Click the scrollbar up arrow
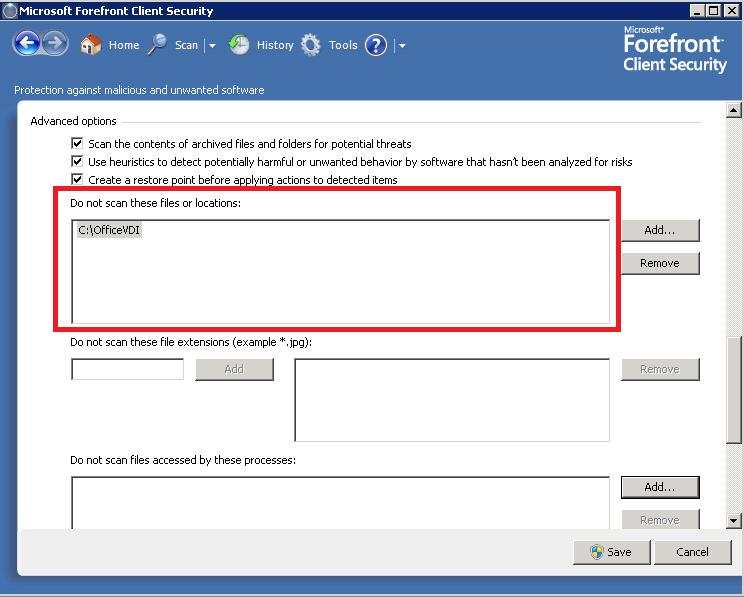The height and width of the screenshot is (597, 744). click(x=734, y=110)
